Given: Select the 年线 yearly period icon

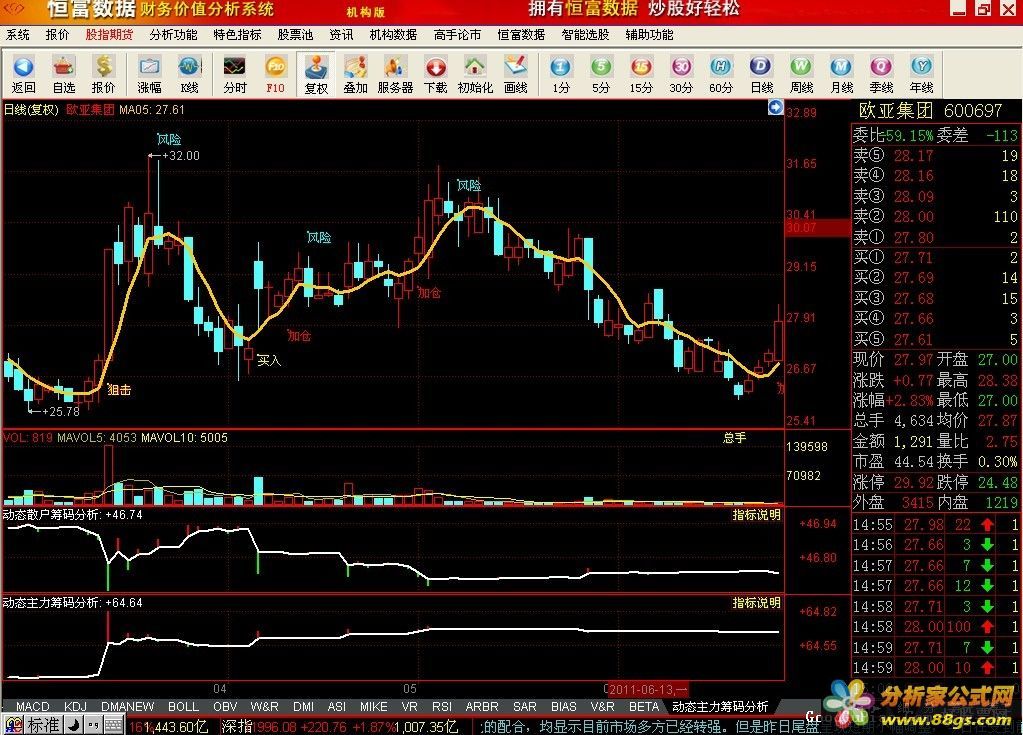Looking at the screenshot, I should pyautogui.click(x=921, y=74).
